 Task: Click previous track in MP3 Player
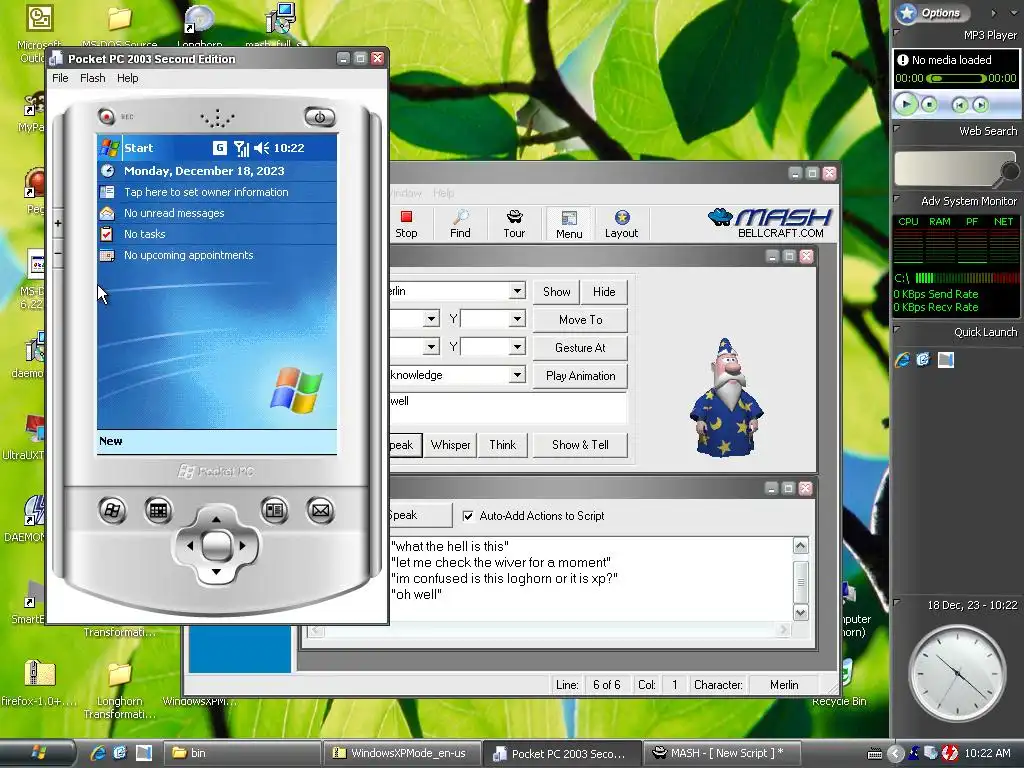click(959, 104)
